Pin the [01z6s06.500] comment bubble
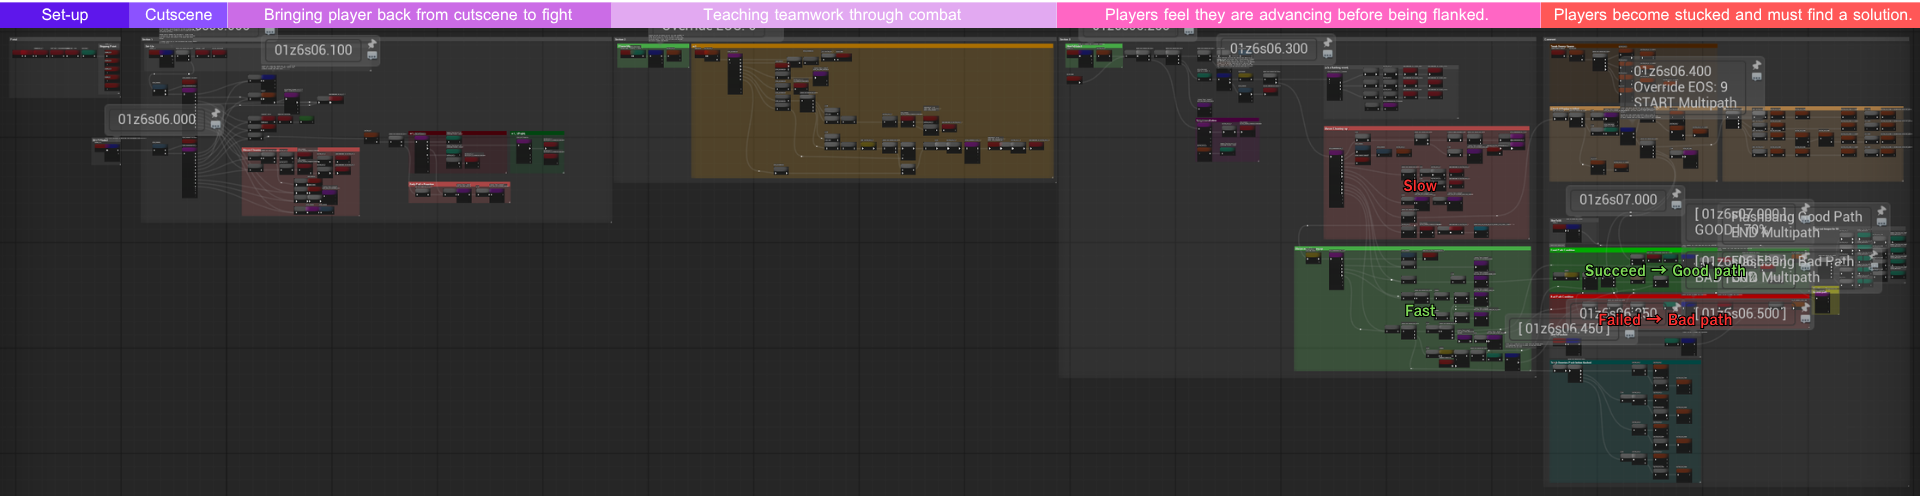Screen dimensions: 1920x496 pyautogui.click(x=1805, y=309)
